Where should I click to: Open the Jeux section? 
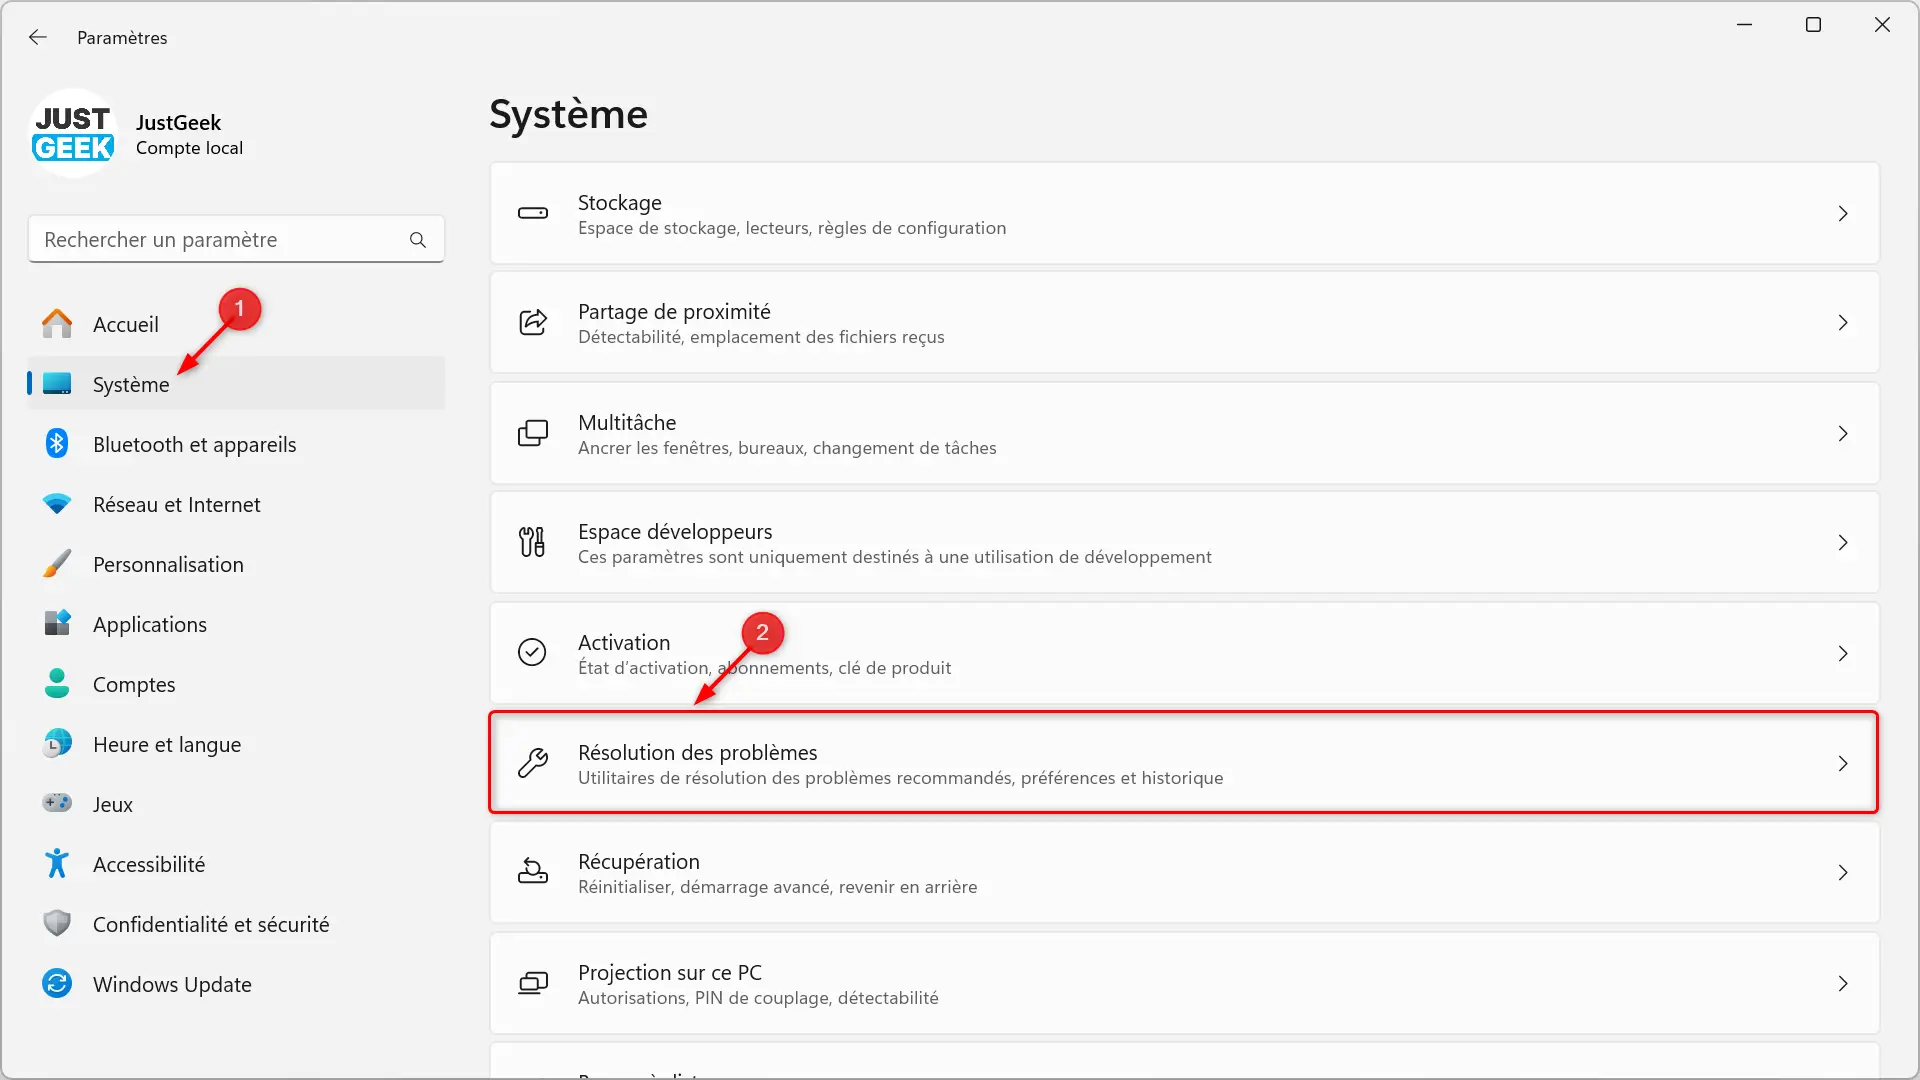[x=236, y=804]
